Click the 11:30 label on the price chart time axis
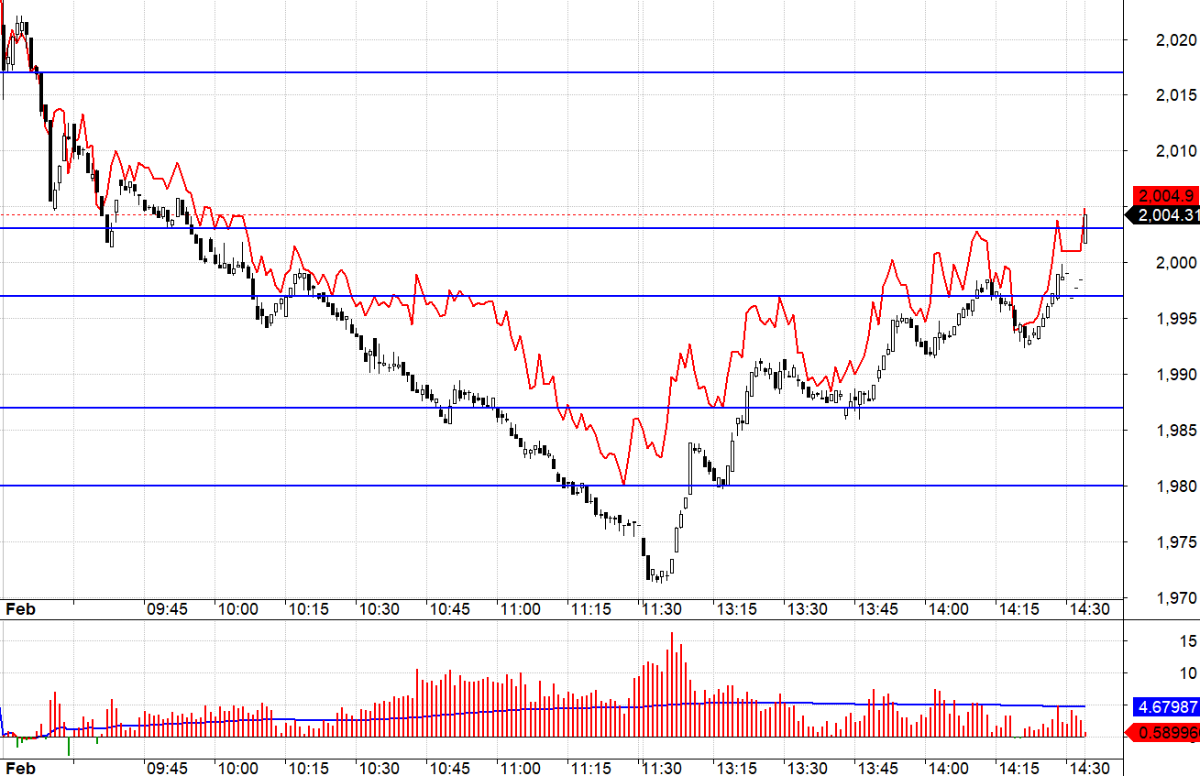The height and width of the screenshot is (776, 1200). pos(662,609)
